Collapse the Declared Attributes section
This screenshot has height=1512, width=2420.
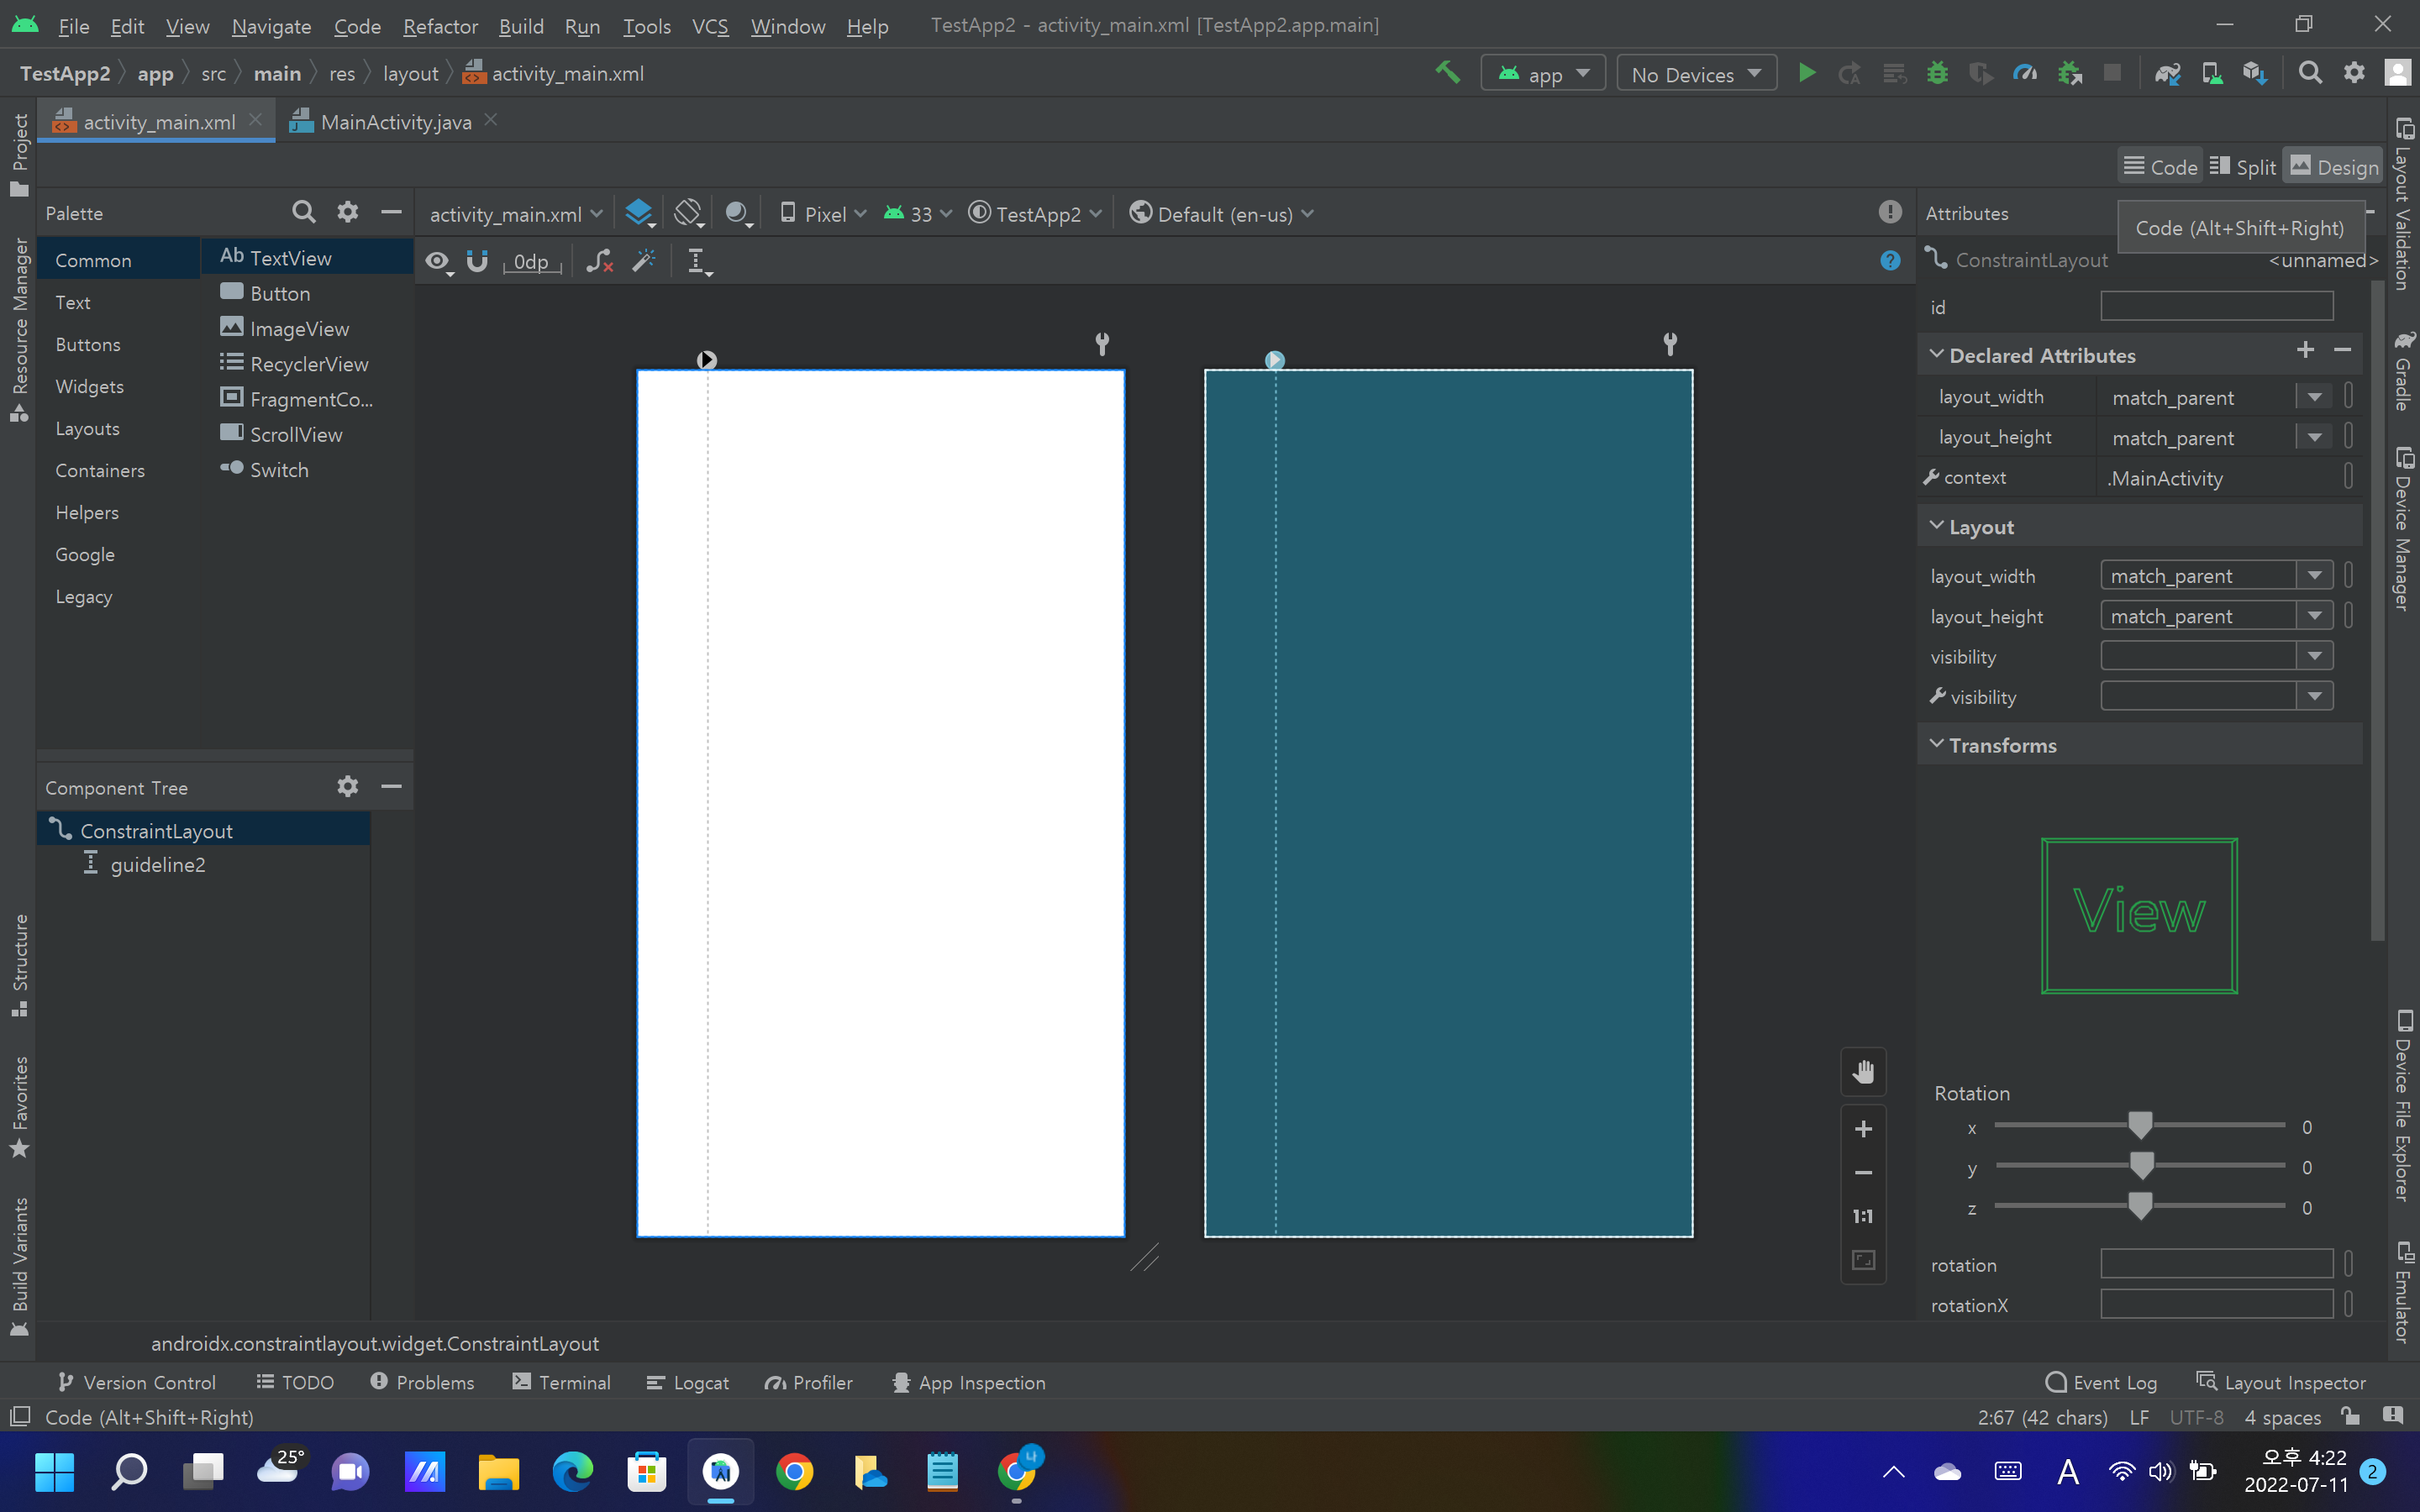click(1937, 355)
